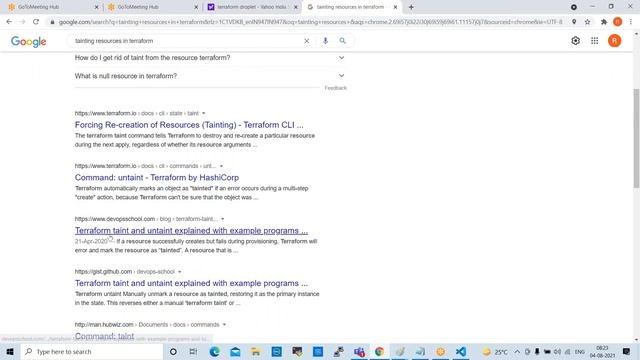
Task: Open gist.github 'Terraform taint and untaint explained' result
Action: click(191, 283)
